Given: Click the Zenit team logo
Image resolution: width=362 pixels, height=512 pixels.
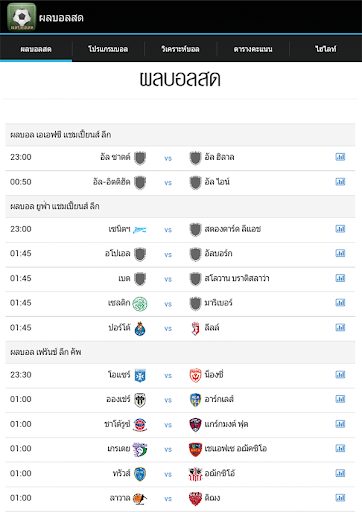Looking at the screenshot, I should tap(140, 230).
